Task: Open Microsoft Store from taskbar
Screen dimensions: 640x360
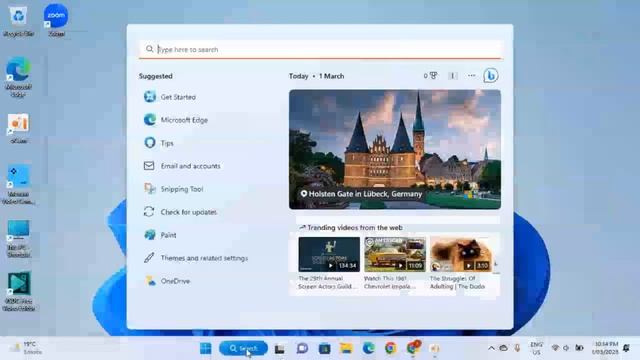Action: click(324, 349)
